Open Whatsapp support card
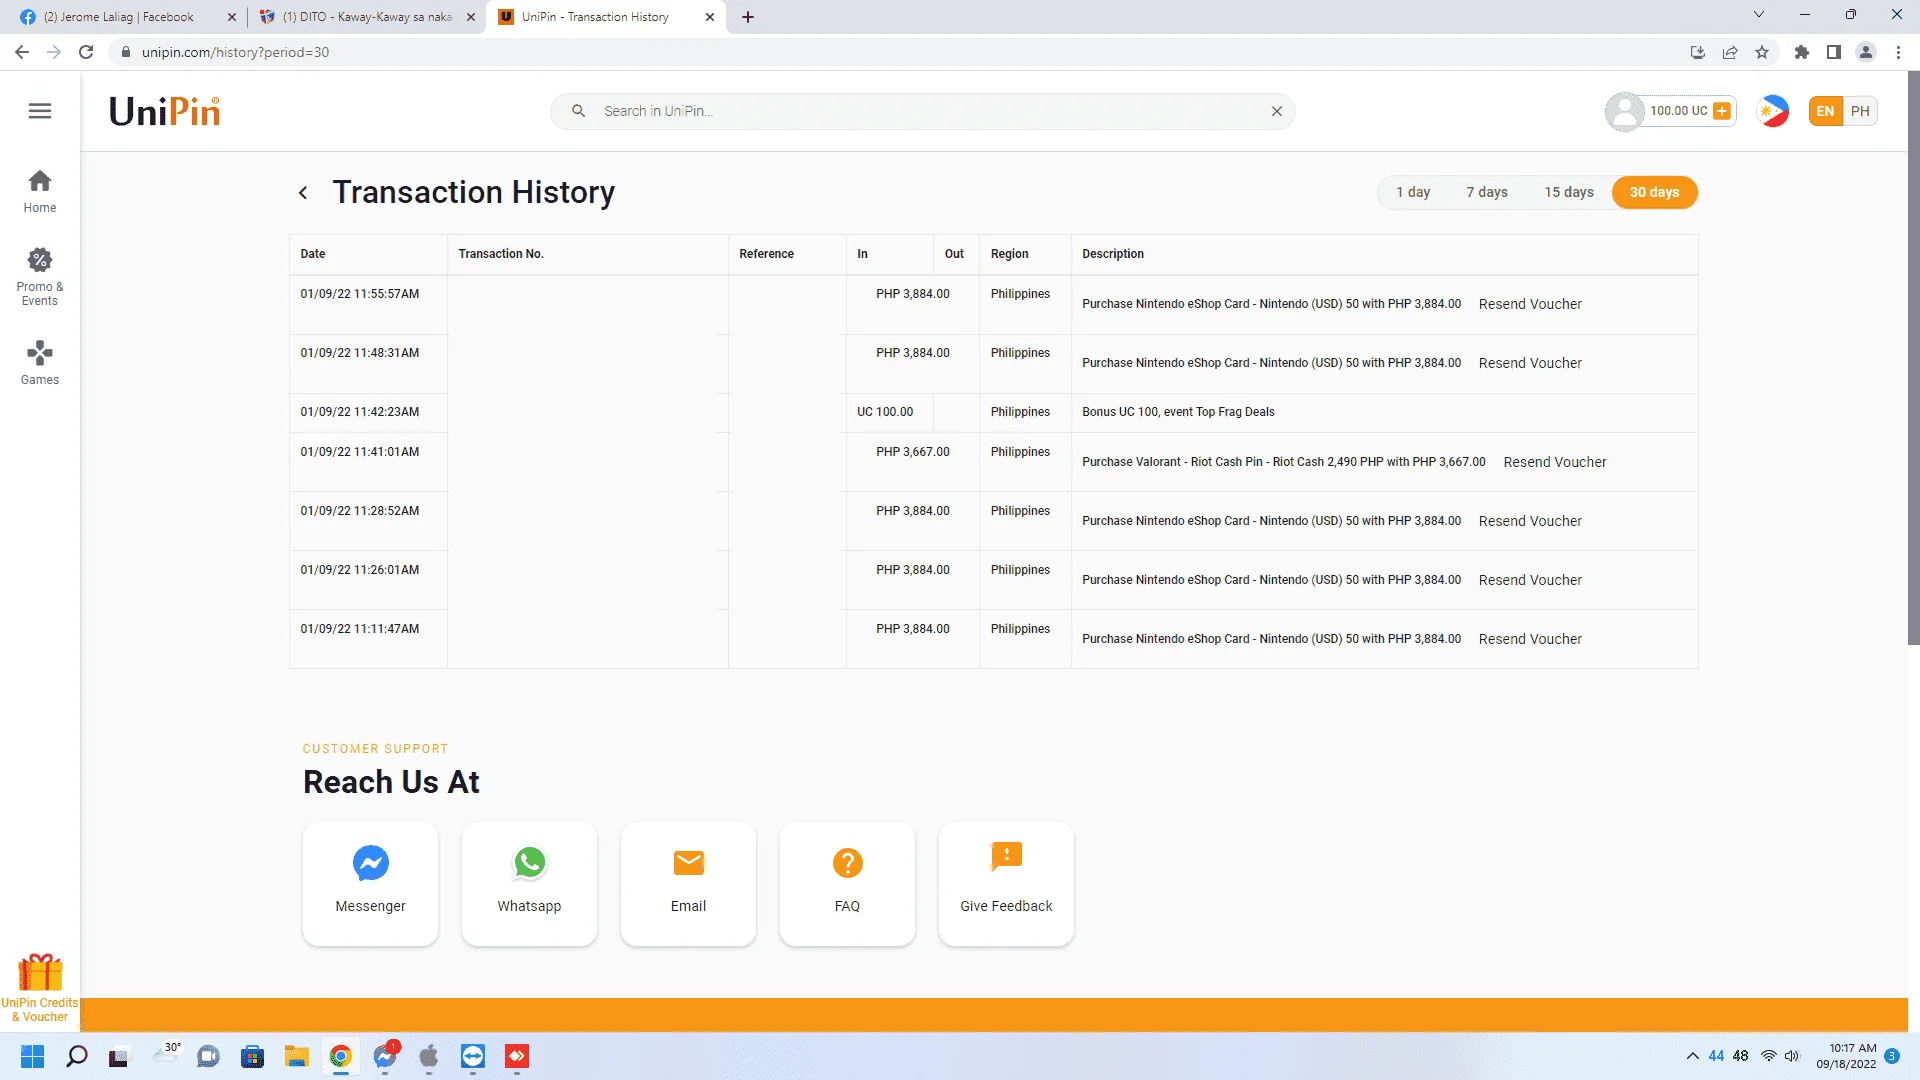 pos(529,884)
